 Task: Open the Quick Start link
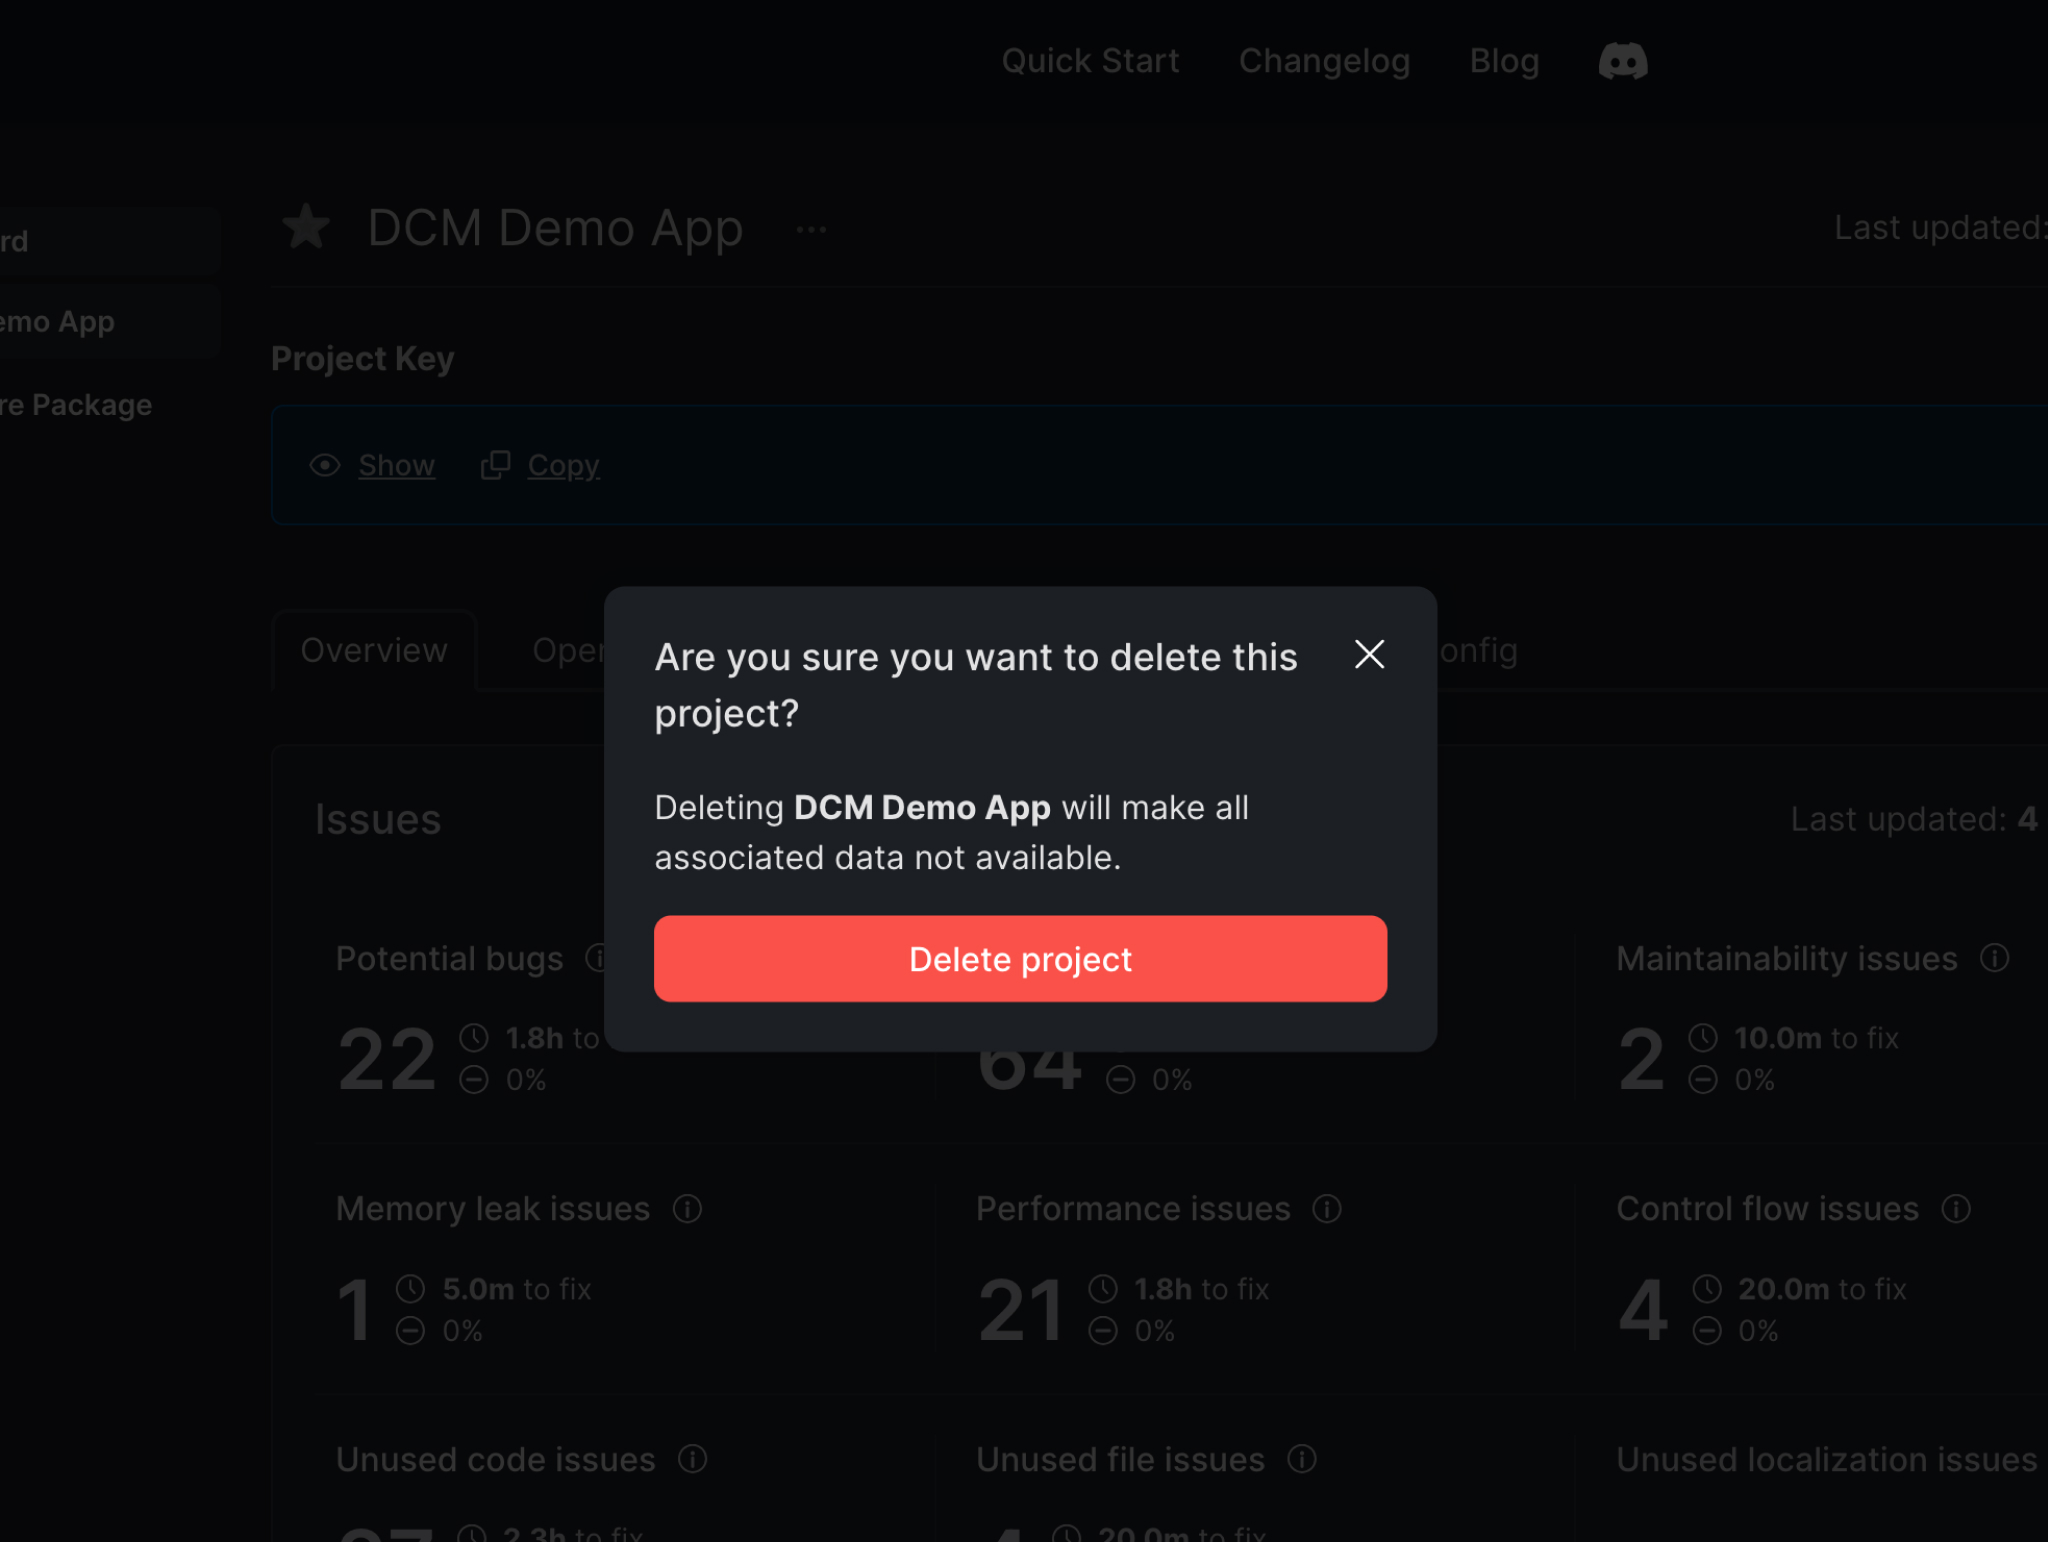click(x=1090, y=61)
